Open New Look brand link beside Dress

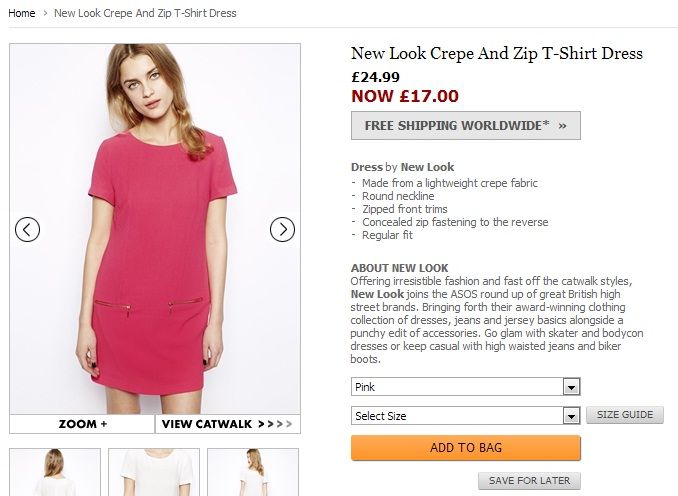tap(427, 167)
